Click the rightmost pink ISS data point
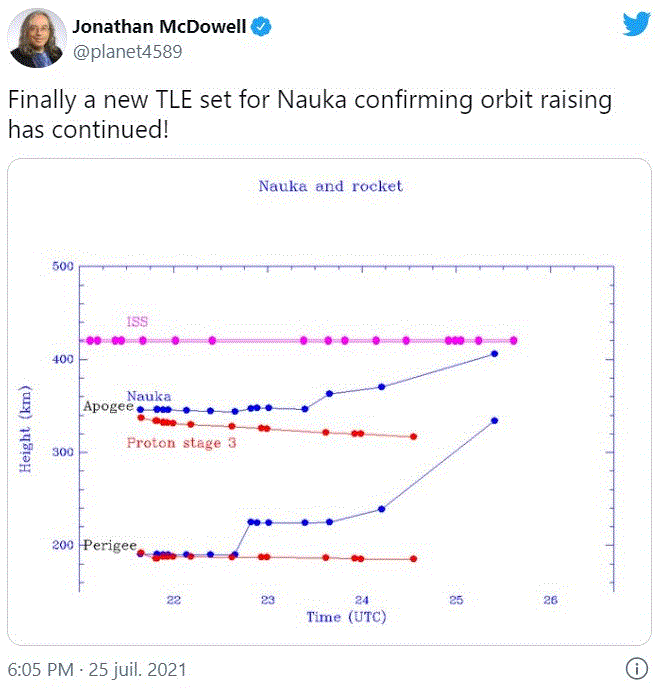The width and height of the screenshot is (658, 688). click(x=514, y=341)
